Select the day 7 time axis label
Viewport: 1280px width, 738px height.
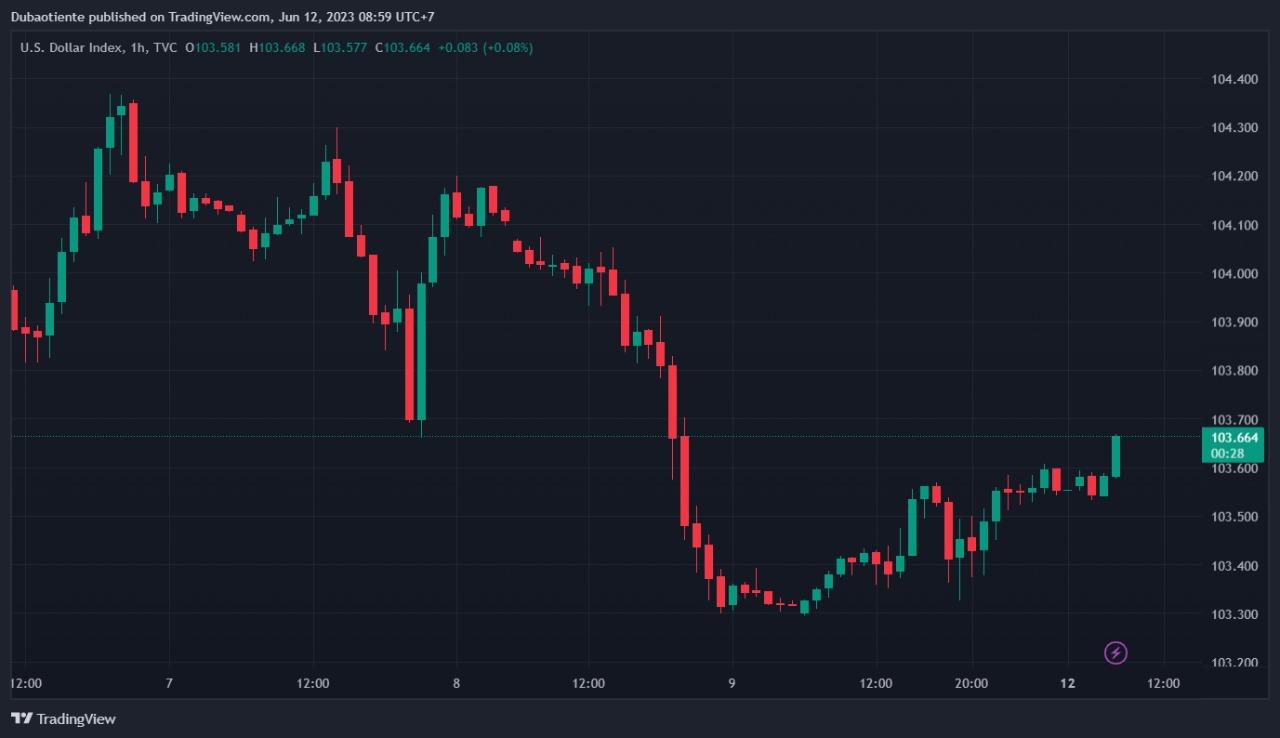coord(169,684)
